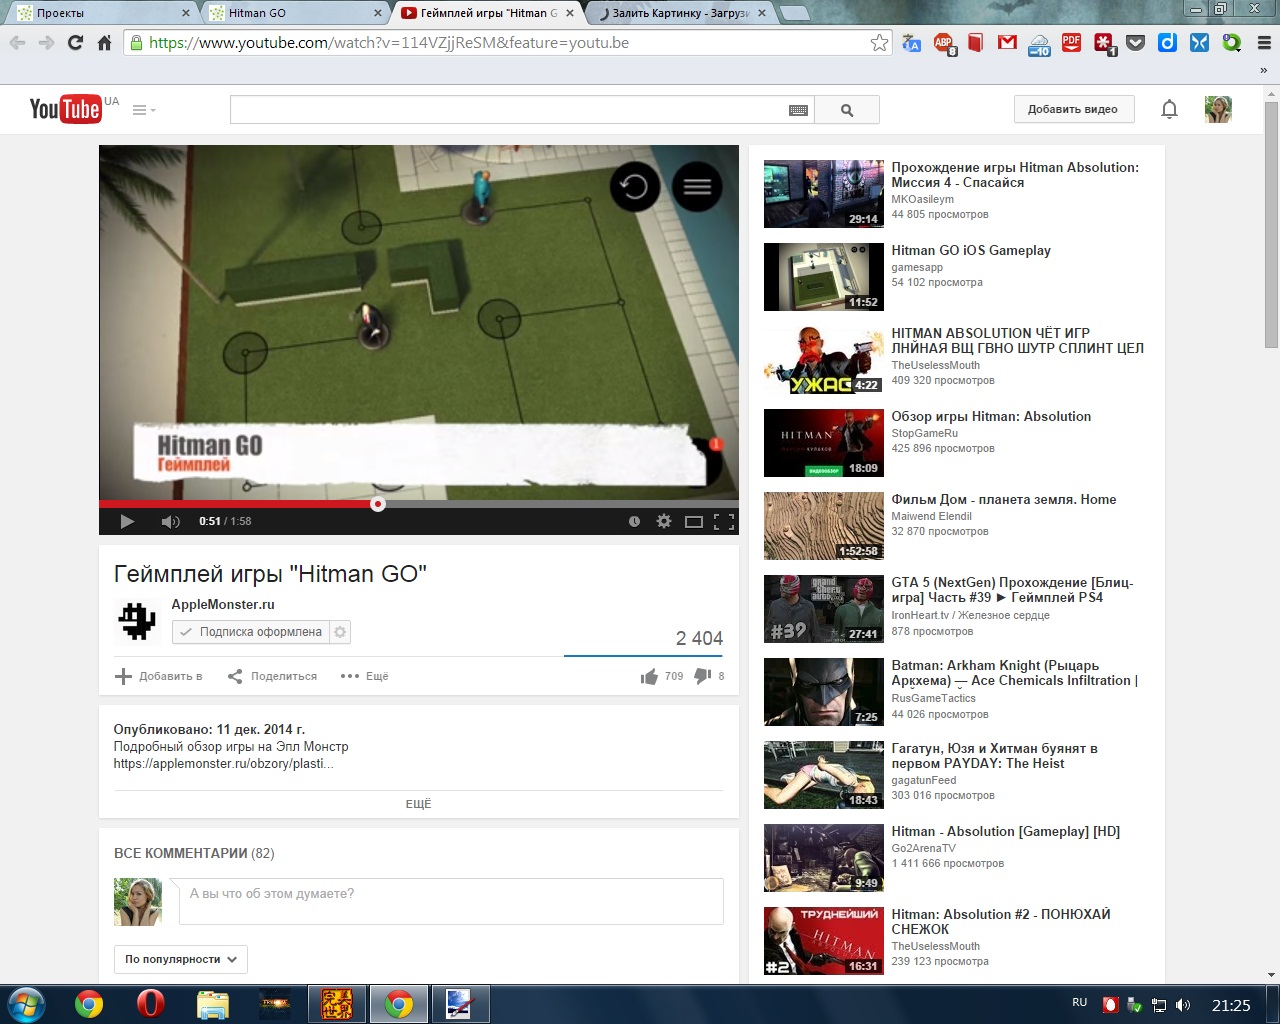Bookmark this page with the star
This screenshot has height=1024, width=1280.
[879, 43]
